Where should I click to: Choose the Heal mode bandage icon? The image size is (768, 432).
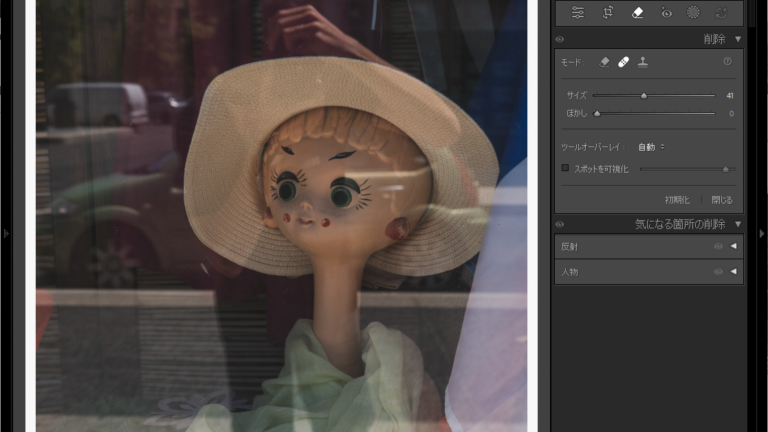click(x=624, y=62)
